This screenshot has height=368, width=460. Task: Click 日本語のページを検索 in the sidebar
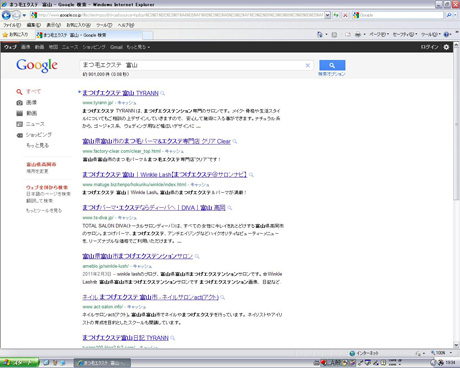[49, 194]
